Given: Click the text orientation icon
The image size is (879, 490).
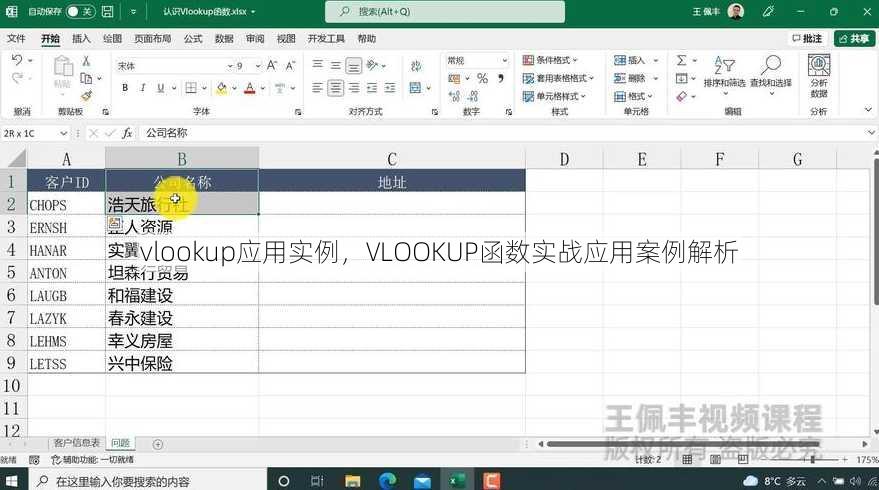Looking at the screenshot, I should [x=372, y=65].
